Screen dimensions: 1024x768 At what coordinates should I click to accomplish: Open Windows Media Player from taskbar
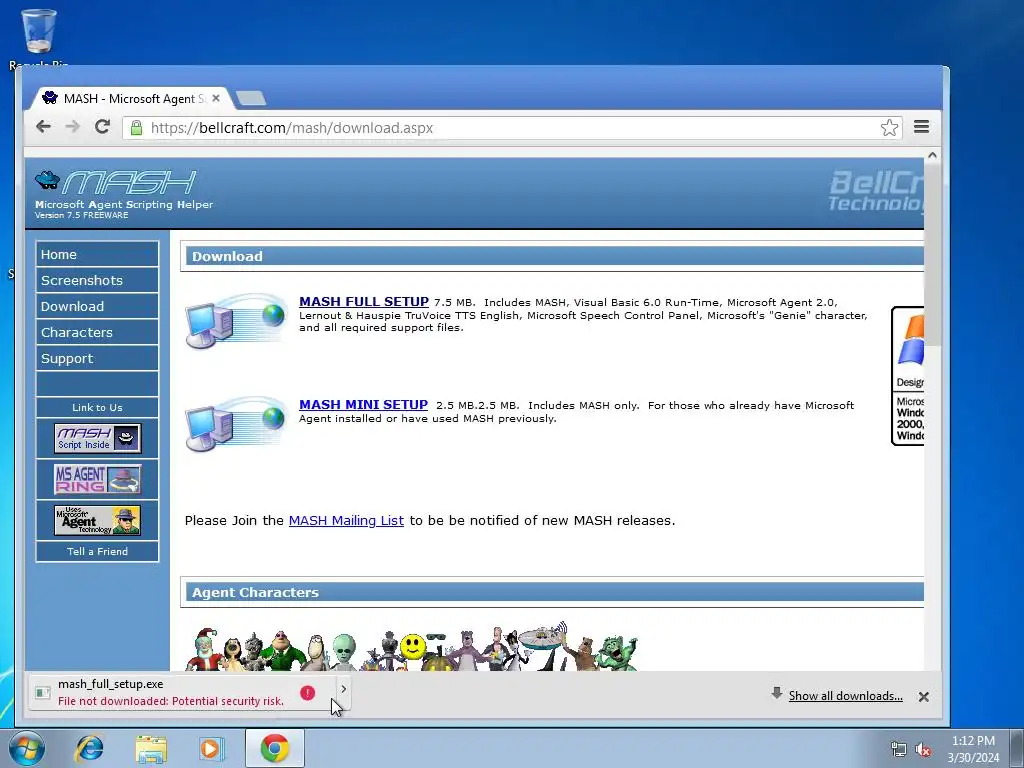tap(212, 748)
